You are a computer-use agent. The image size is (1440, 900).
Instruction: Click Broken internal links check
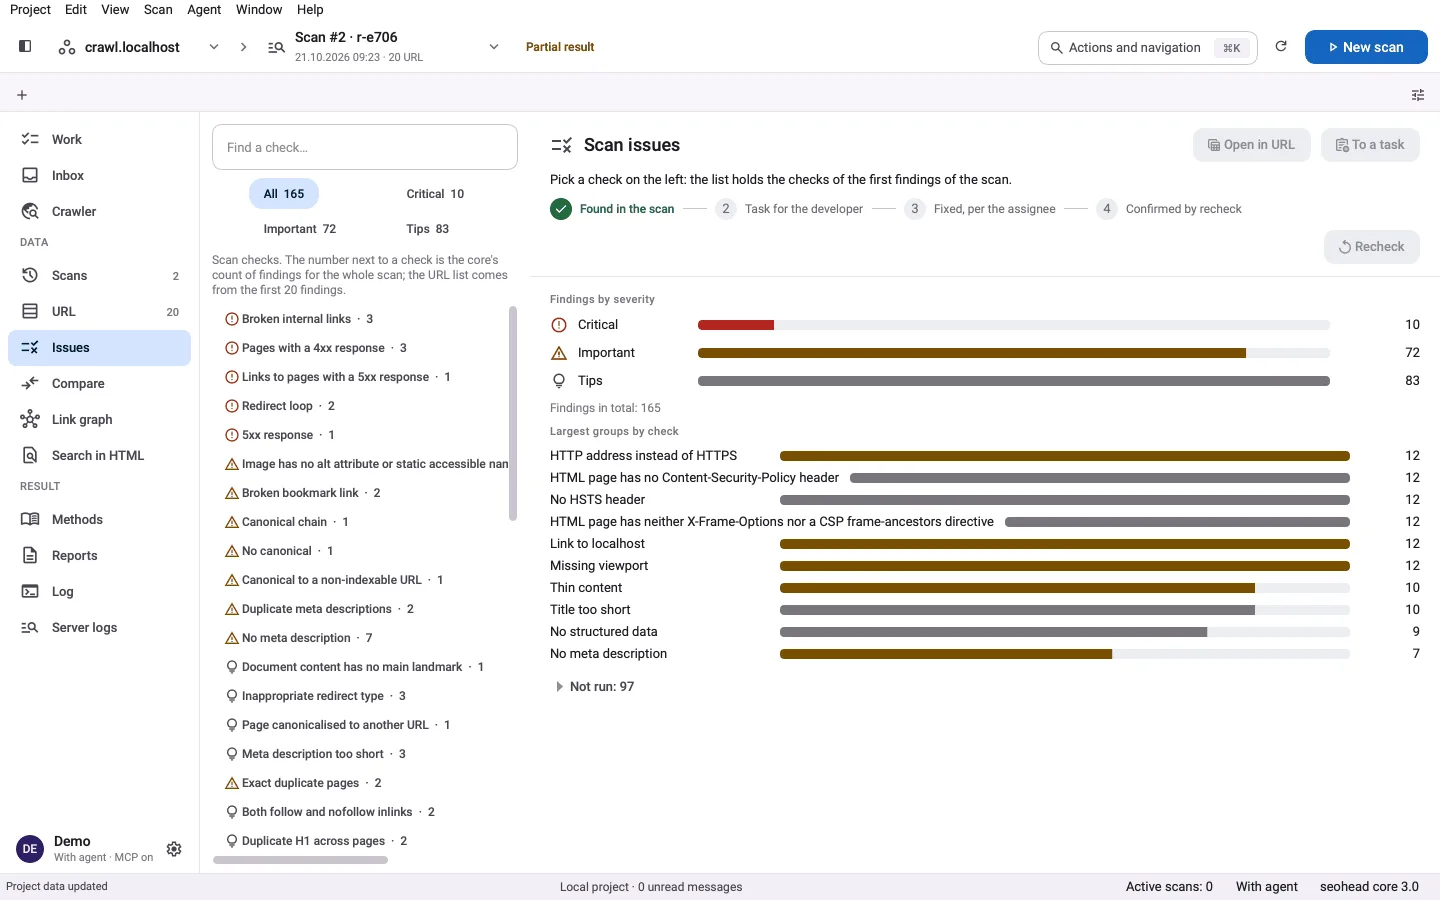coord(299,319)
